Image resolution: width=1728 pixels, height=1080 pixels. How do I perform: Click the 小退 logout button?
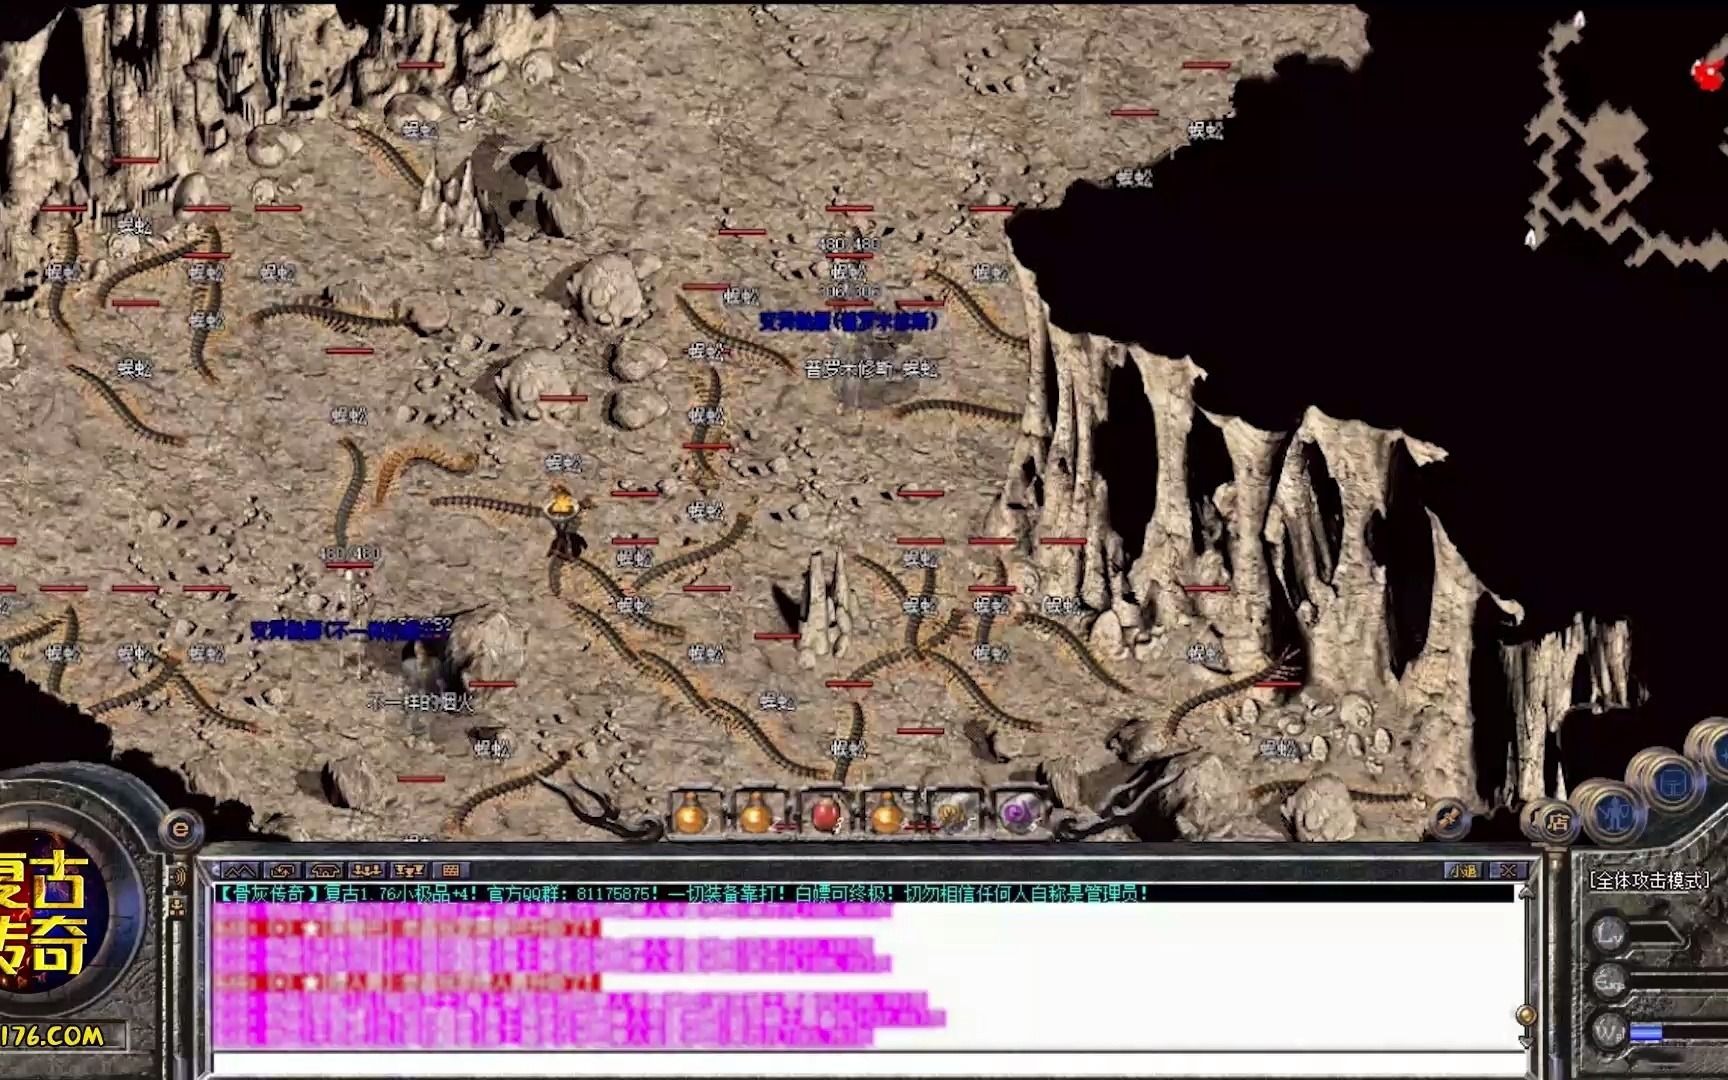tap(1463, 870)
